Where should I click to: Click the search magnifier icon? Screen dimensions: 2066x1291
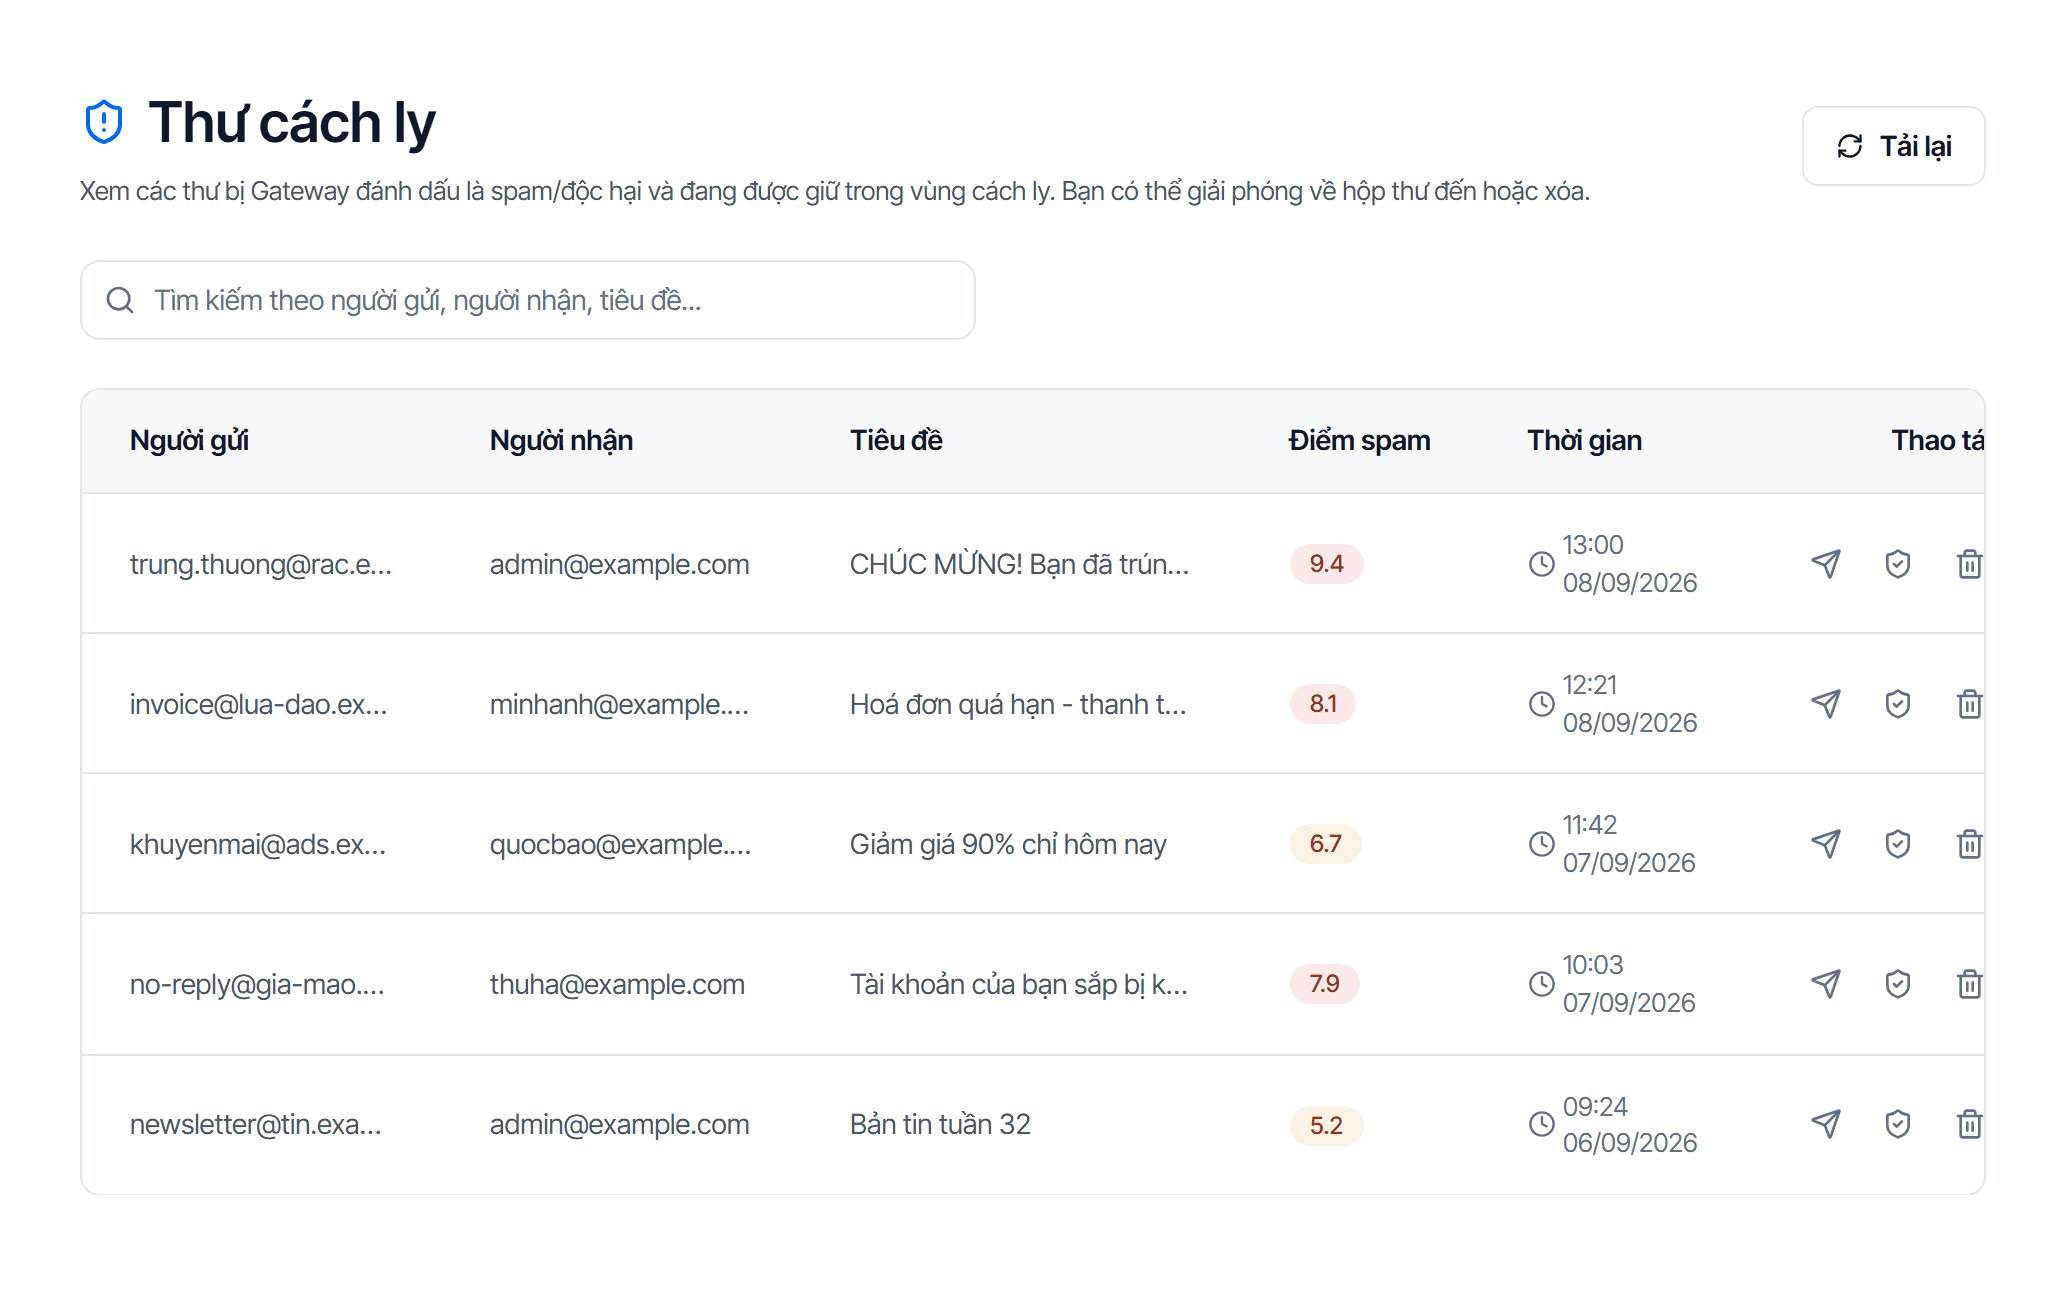(120, 300)
